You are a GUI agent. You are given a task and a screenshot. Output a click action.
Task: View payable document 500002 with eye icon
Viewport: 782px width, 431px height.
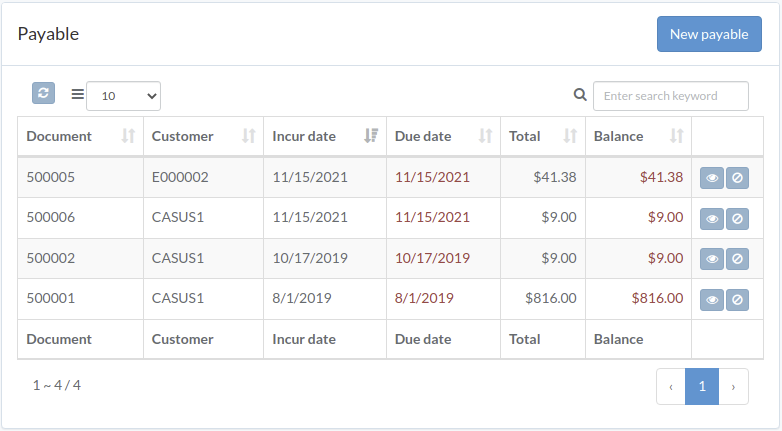[712, 259]
